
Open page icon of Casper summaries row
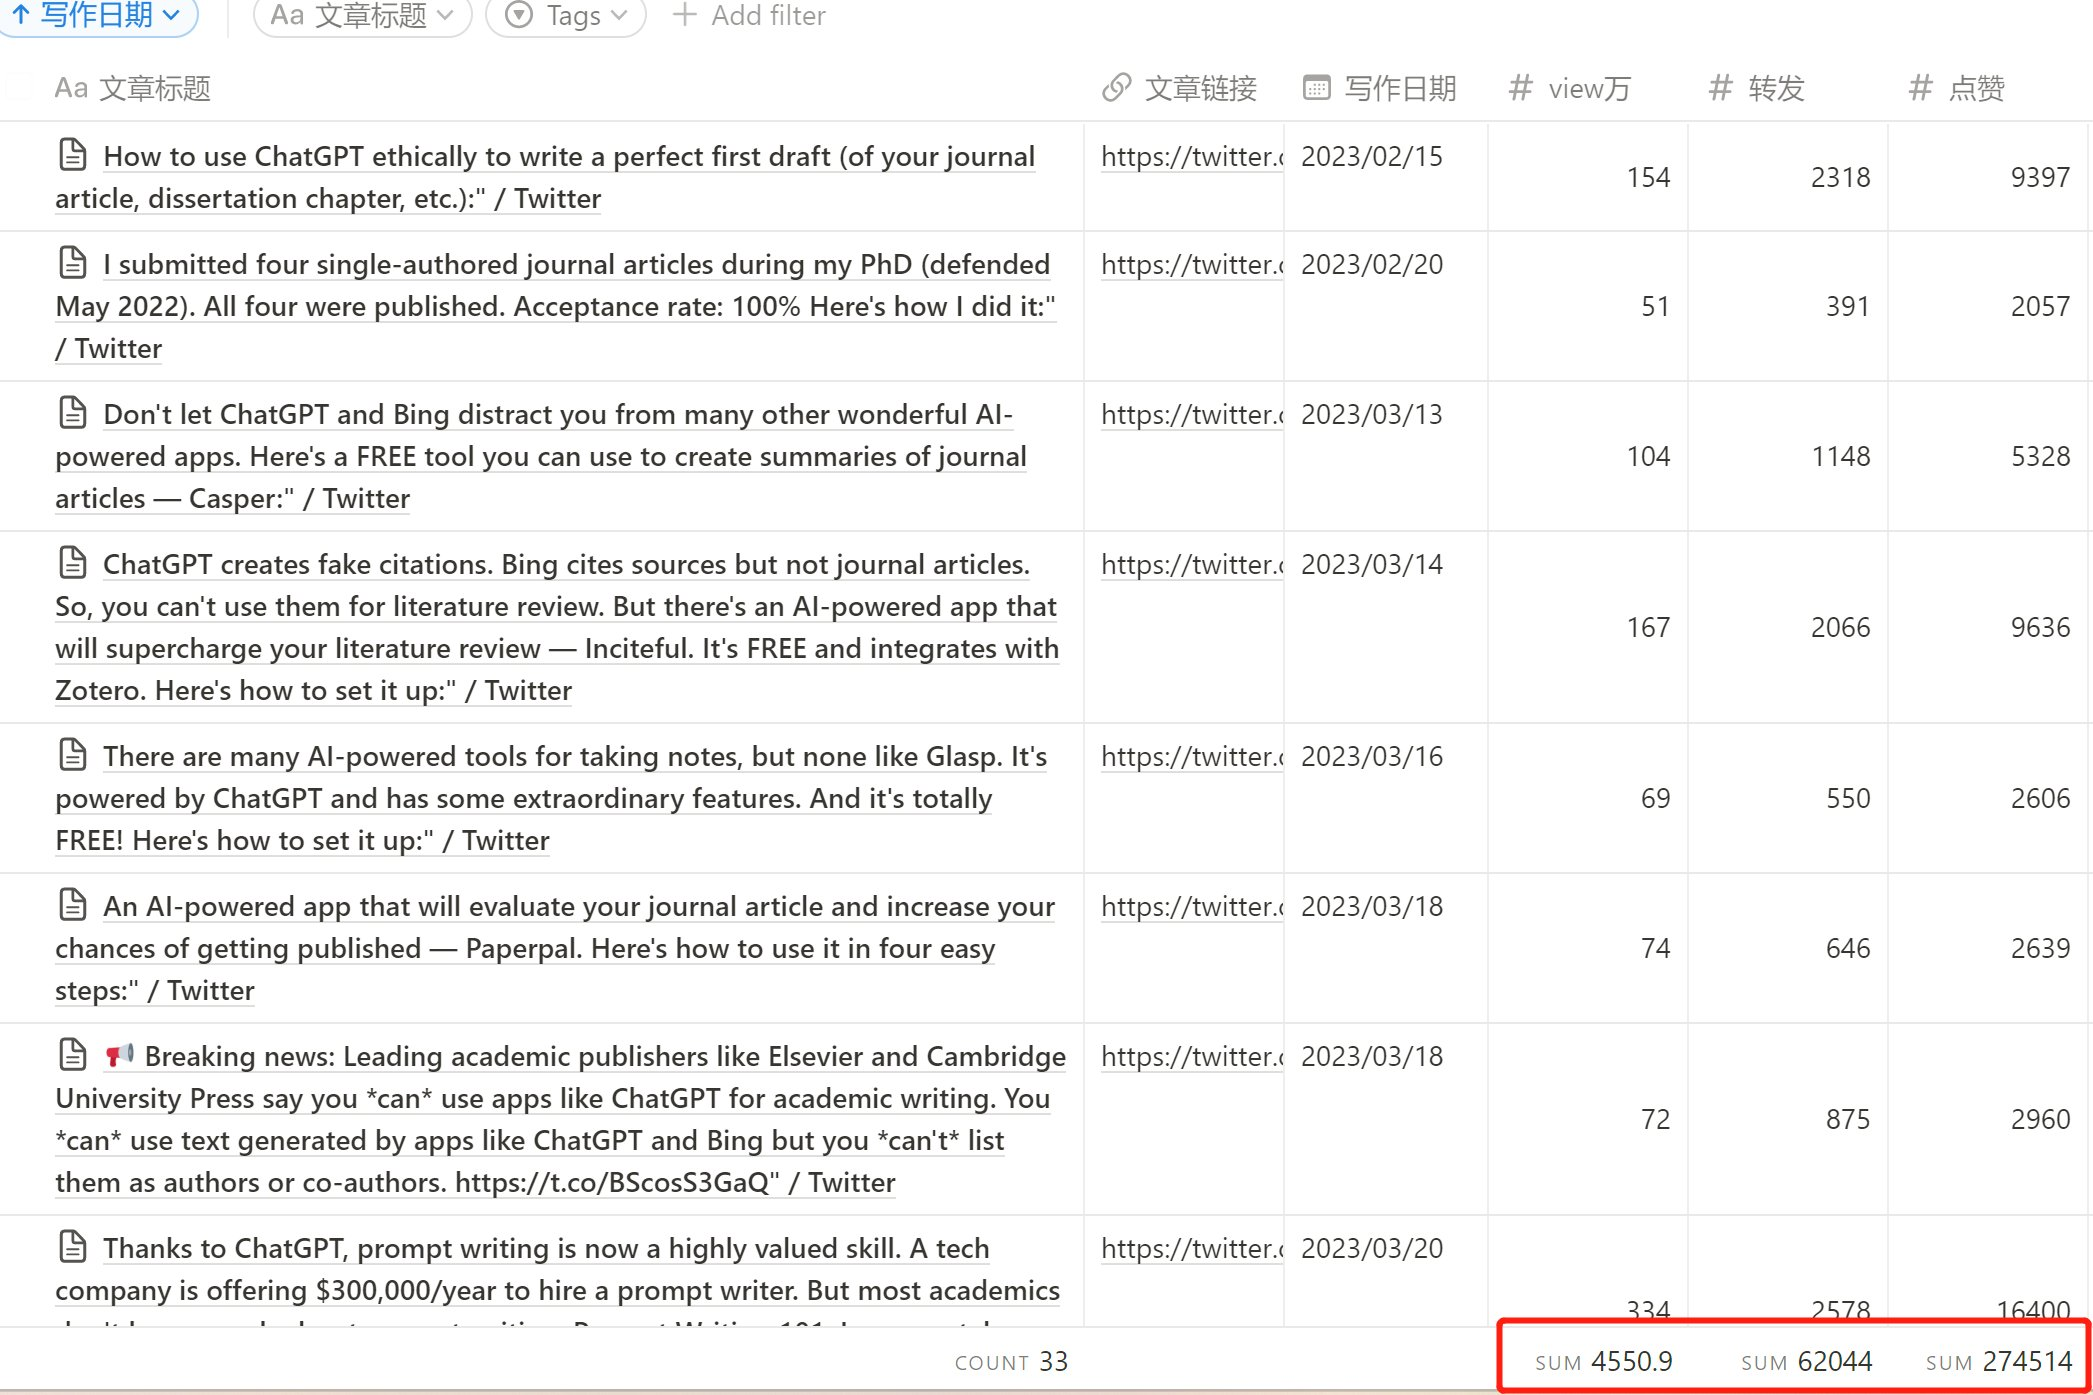(73, 413)
